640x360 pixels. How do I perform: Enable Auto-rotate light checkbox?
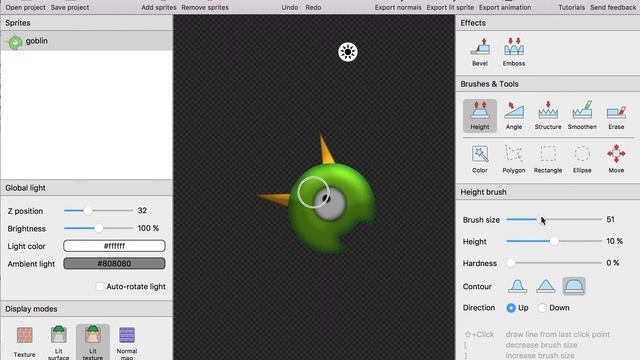(x=100, y=287)
